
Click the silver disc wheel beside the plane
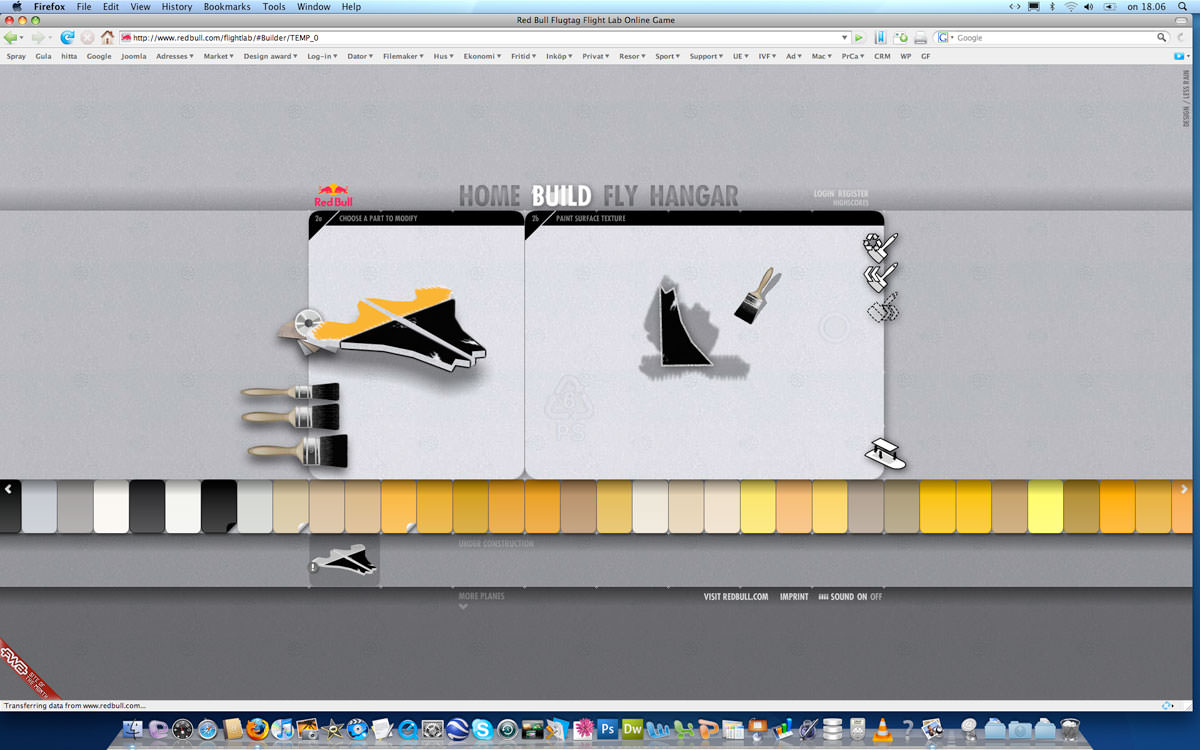click(308, 322)
